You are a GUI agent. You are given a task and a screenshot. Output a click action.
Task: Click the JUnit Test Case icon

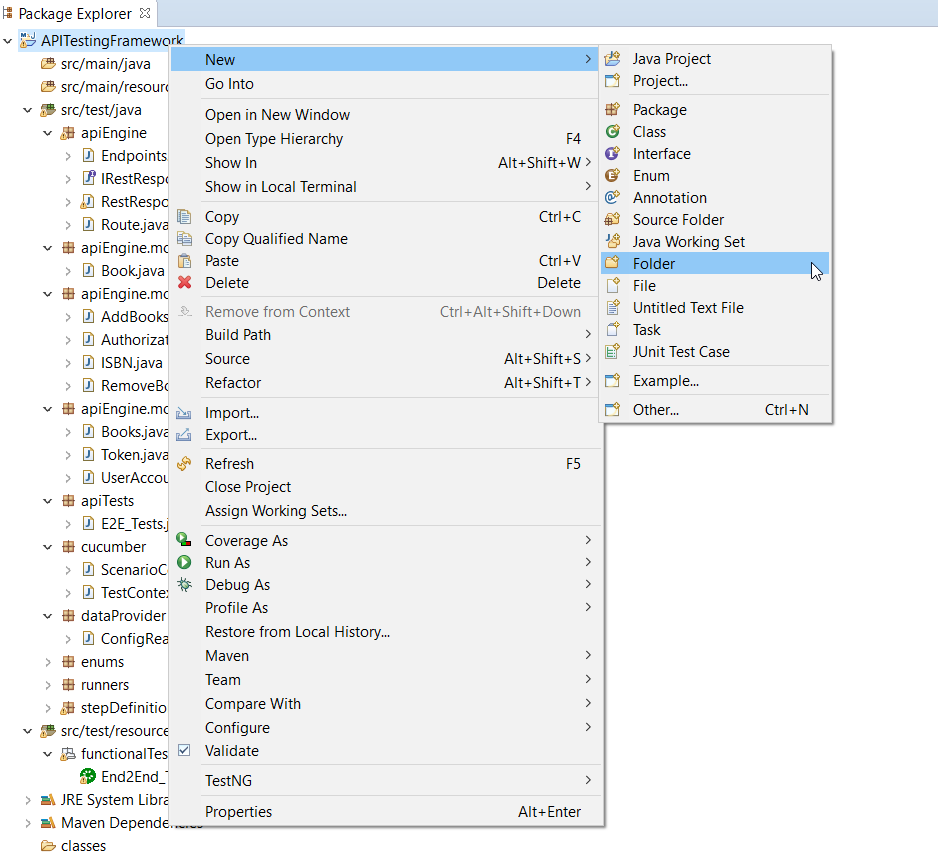click(x=611, y=351)
